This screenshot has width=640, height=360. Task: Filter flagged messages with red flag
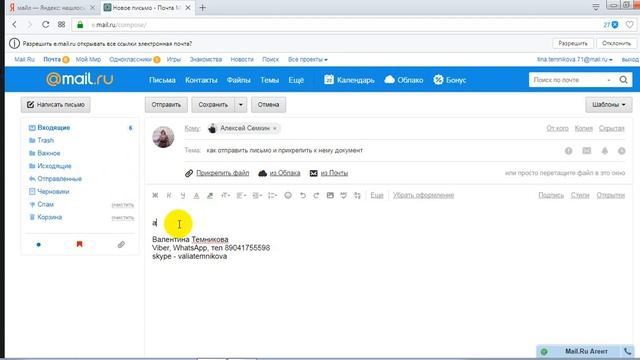pos(80,244)
